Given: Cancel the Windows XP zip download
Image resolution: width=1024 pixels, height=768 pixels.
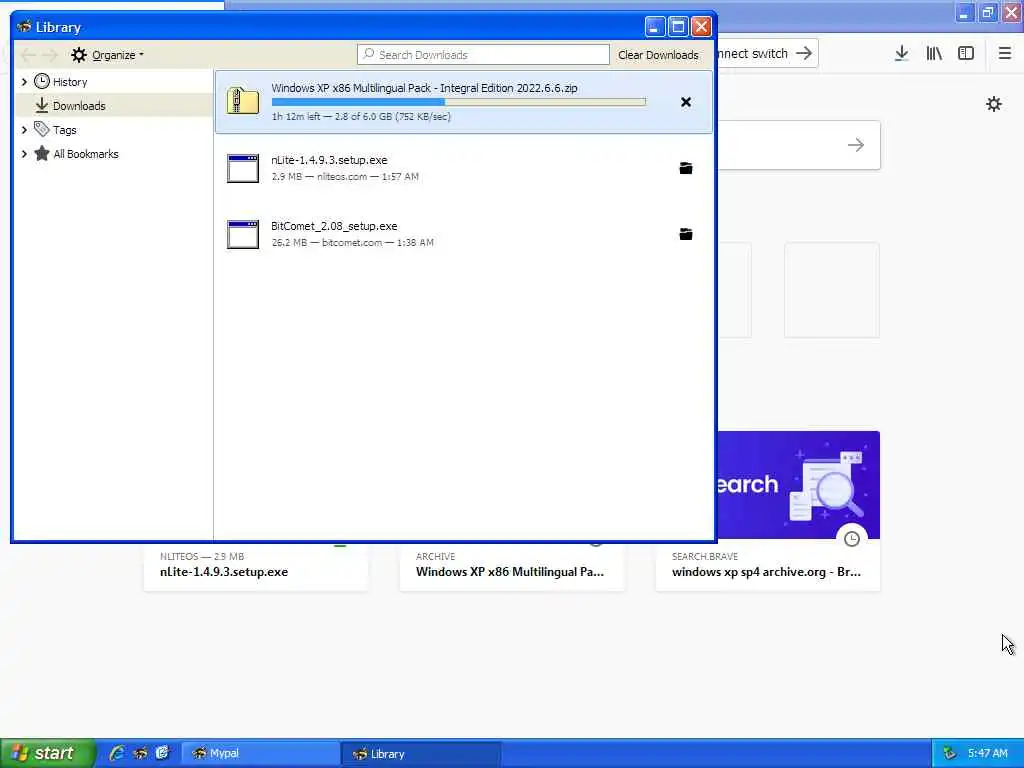Looking at the screenshot, I should 686,102.
